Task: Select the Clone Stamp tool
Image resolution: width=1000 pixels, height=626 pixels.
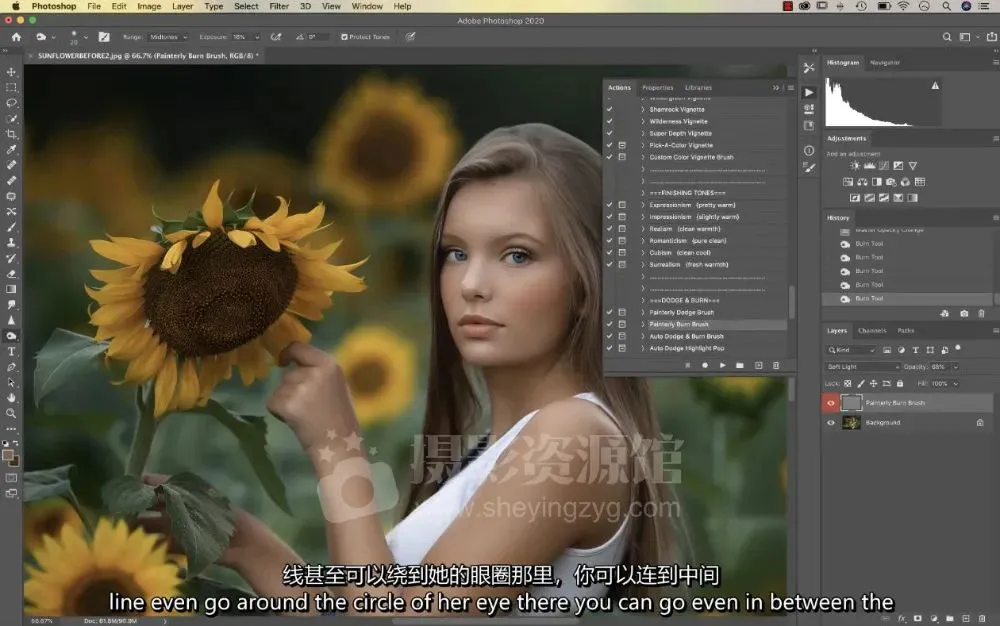Action: point(11,242)
